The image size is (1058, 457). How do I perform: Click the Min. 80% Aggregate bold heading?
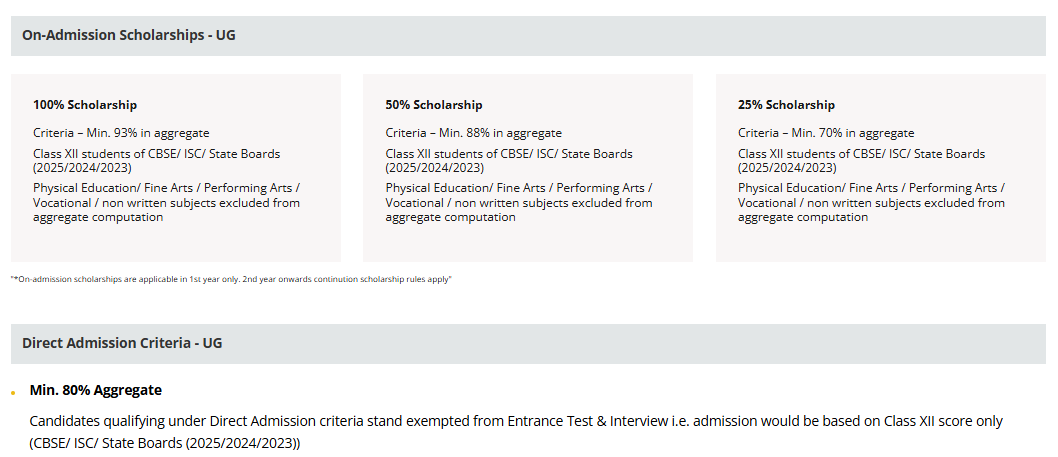(96, 390)
